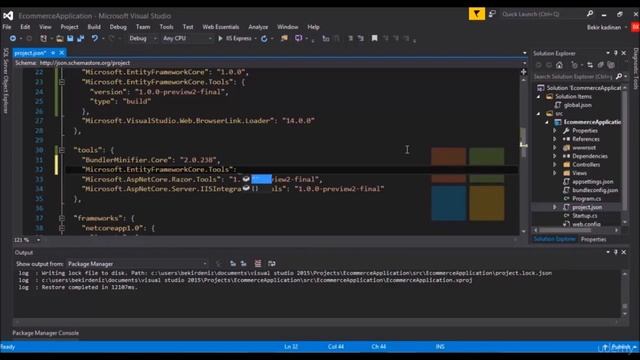Click the Visual Studio logo icon
Viewport: 640px width, 360px height.
8,16
